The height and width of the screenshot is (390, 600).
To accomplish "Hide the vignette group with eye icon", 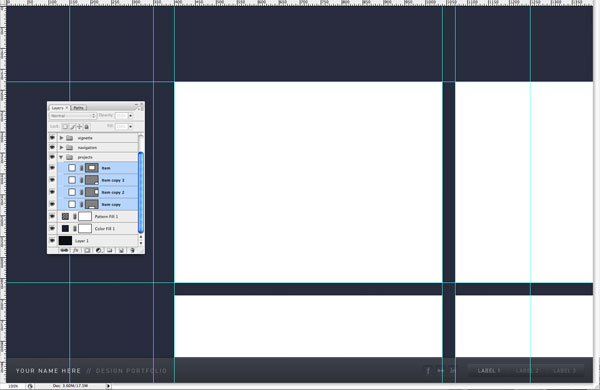I will pyautogui.click(x=52, y=138).
